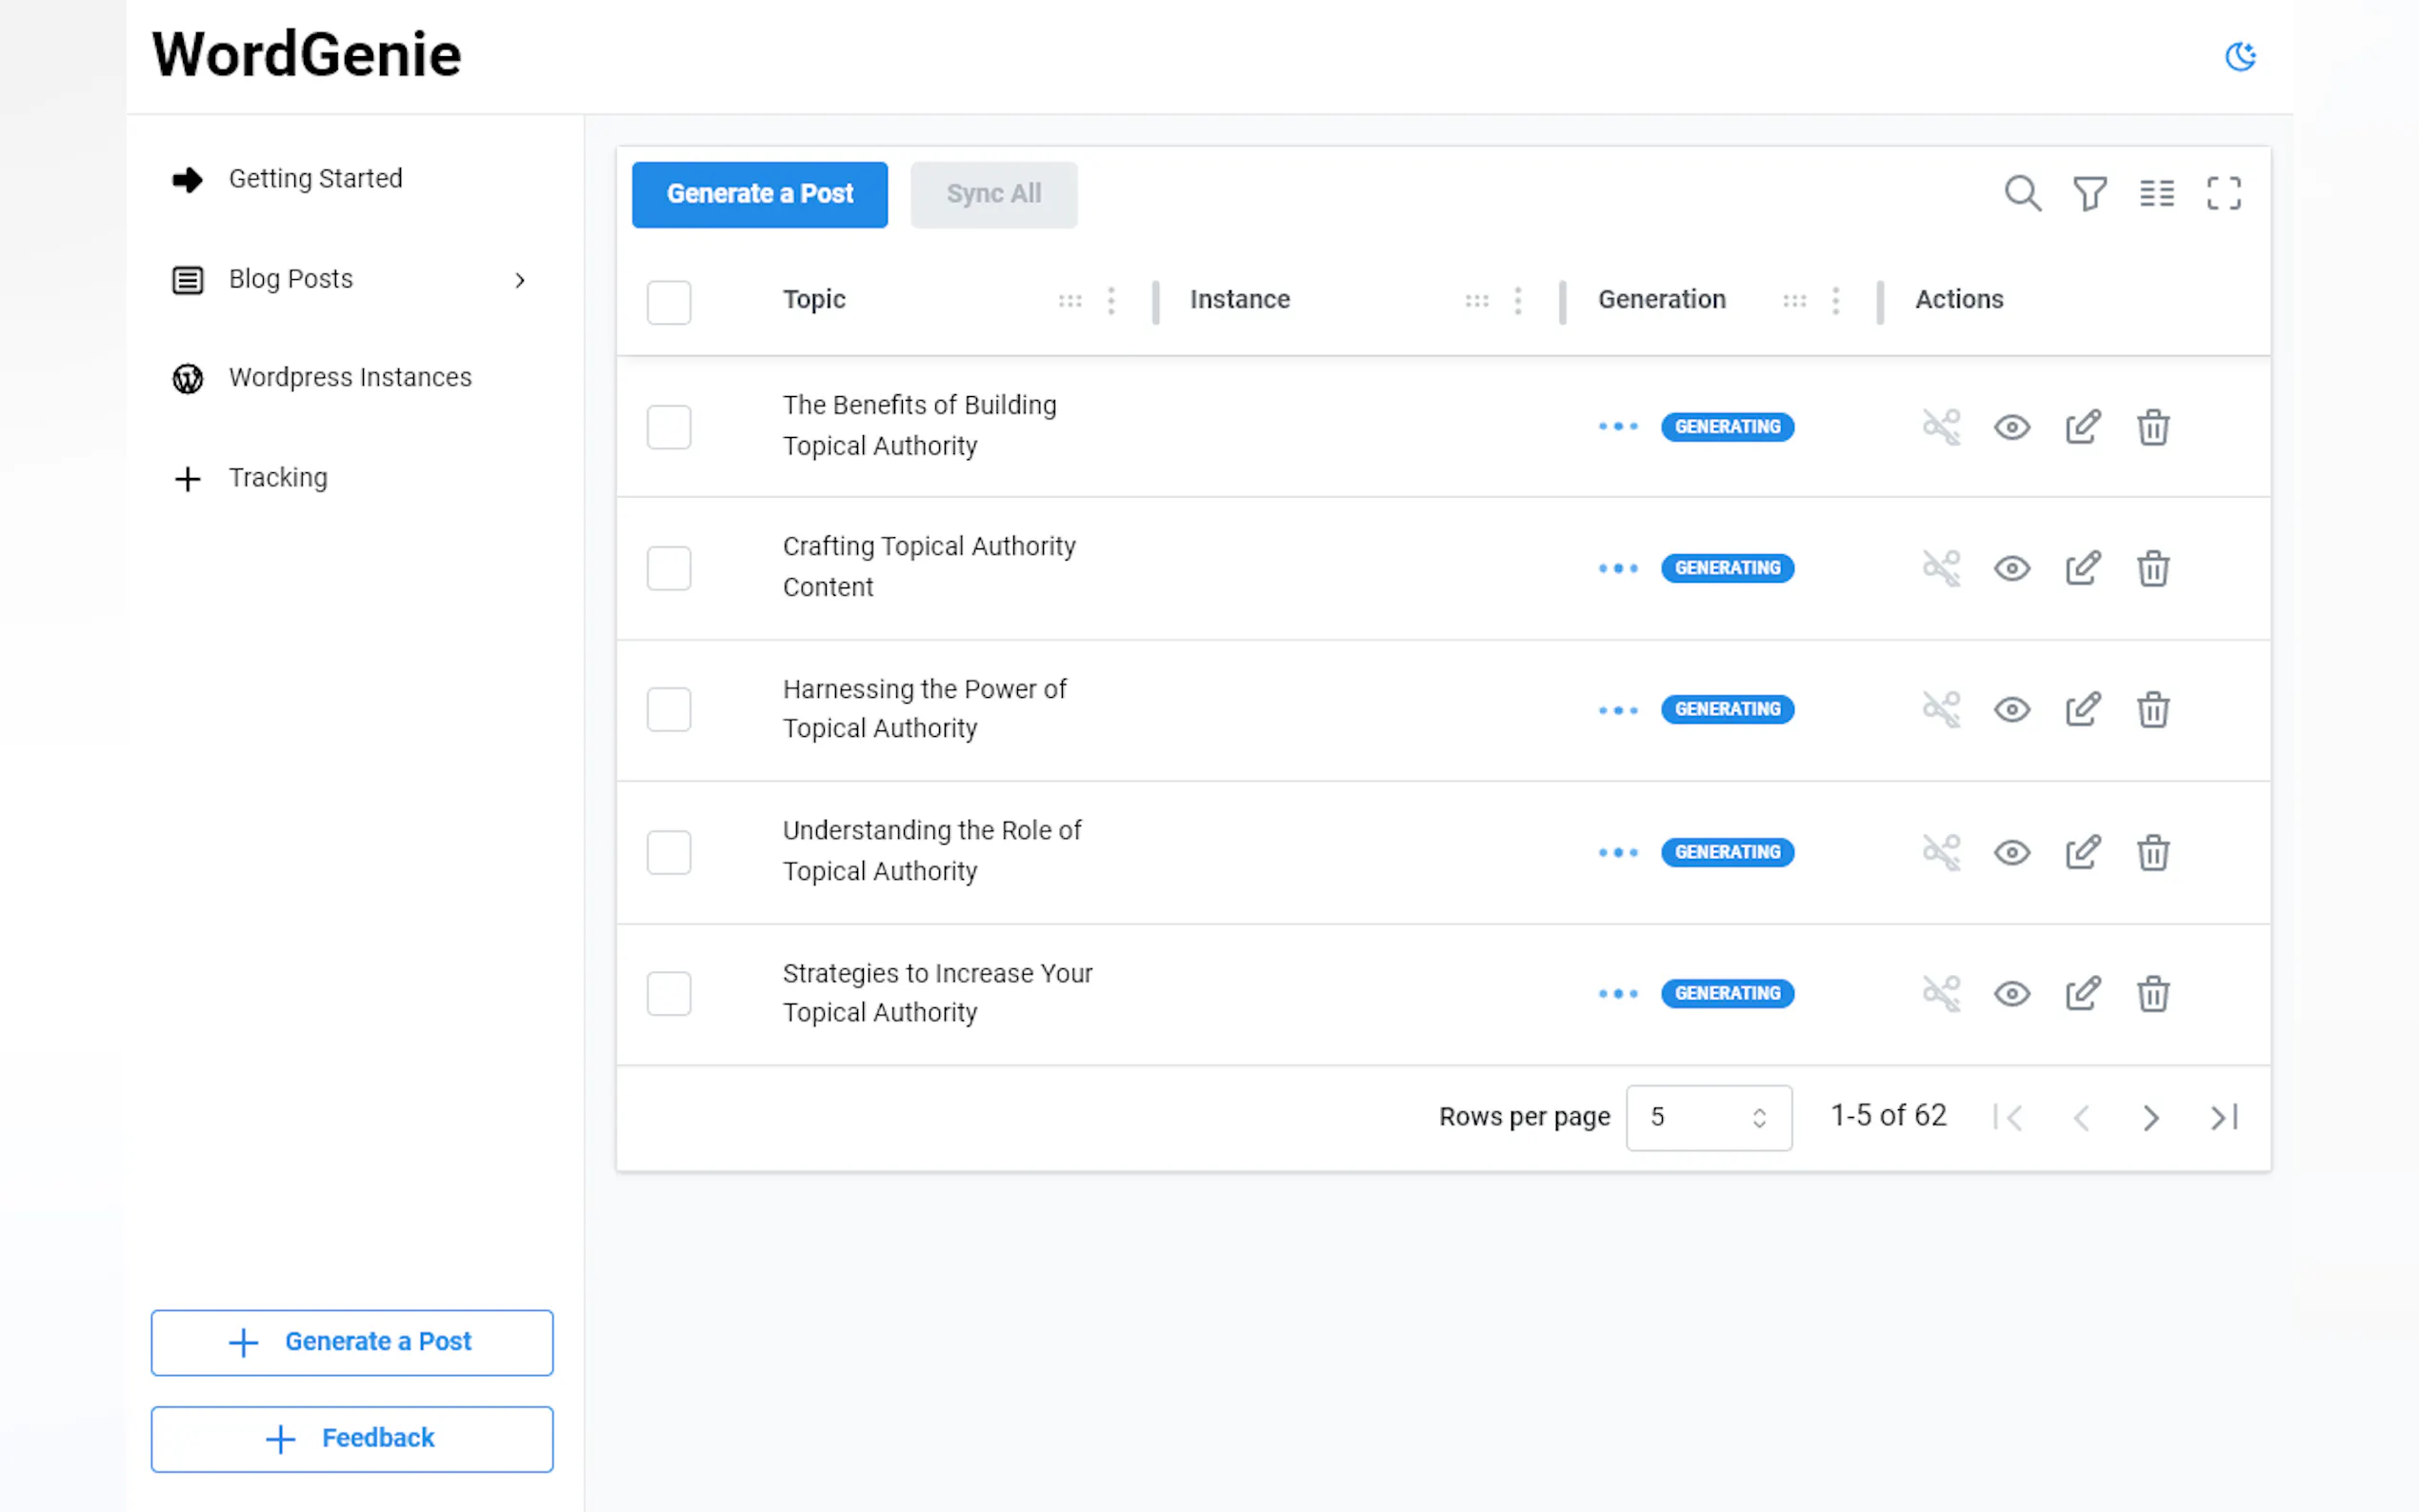Check the select-all header checkbox
Screen dimensions: 2419x1512
pyautogui.click(x=668, y=302)
